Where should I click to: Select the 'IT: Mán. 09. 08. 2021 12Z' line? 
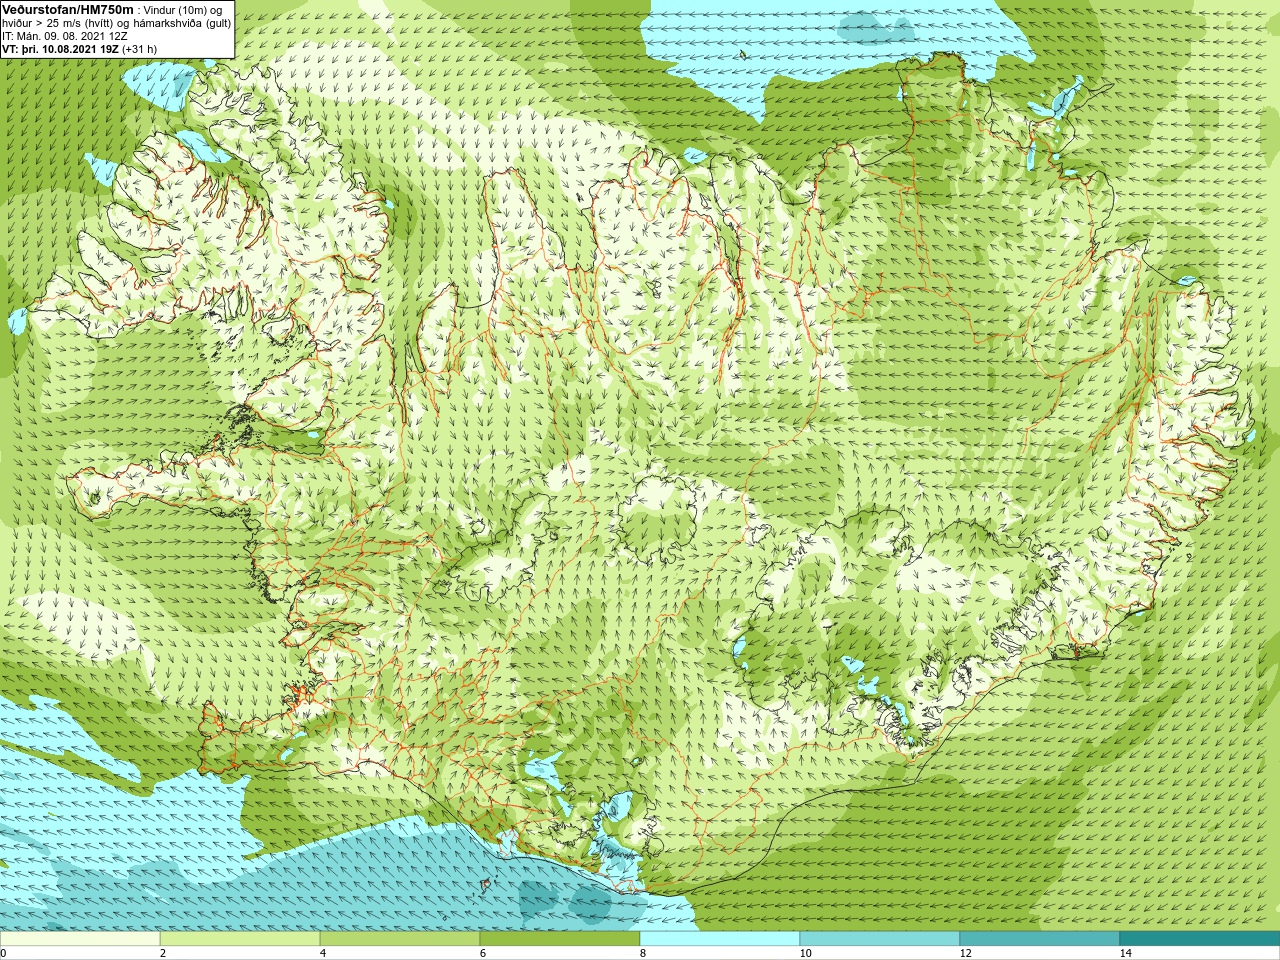pyautogui.click(x=65, y=35)
